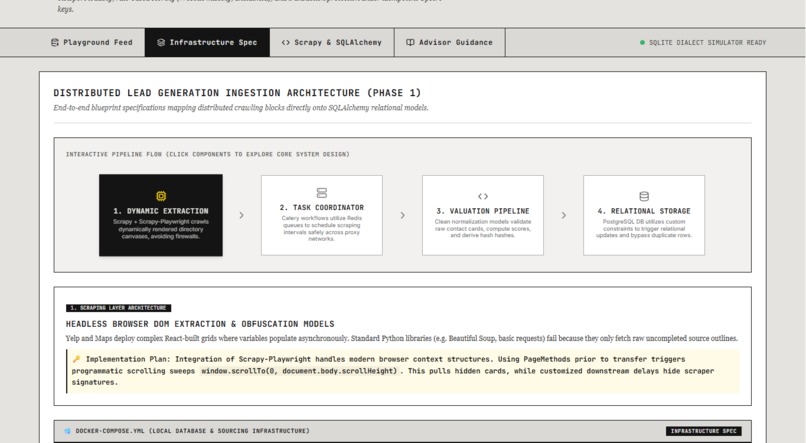Click the Distributed Lead Generation Ingestion Architecture heading

tap(237, 93)
